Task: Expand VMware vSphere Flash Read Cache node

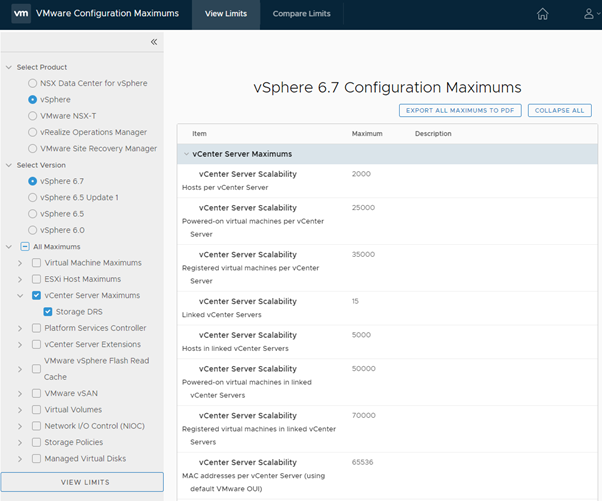Action: 20,369
